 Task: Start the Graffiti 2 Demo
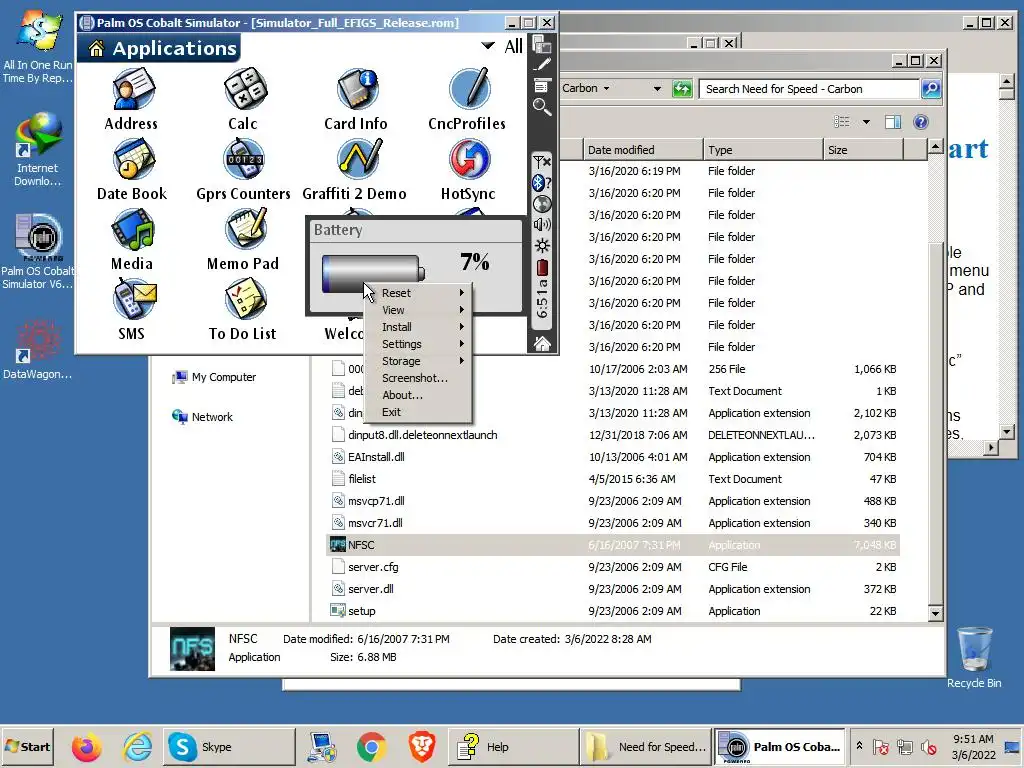[355, 170]
